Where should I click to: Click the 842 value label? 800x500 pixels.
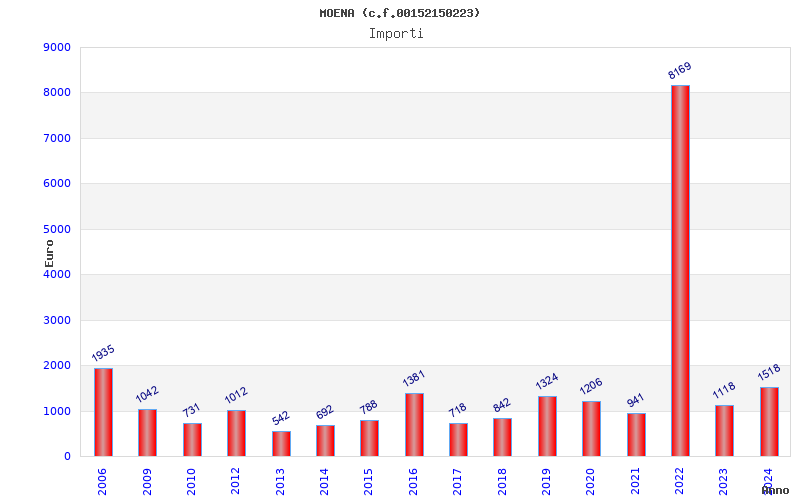[x=502, y=405]
